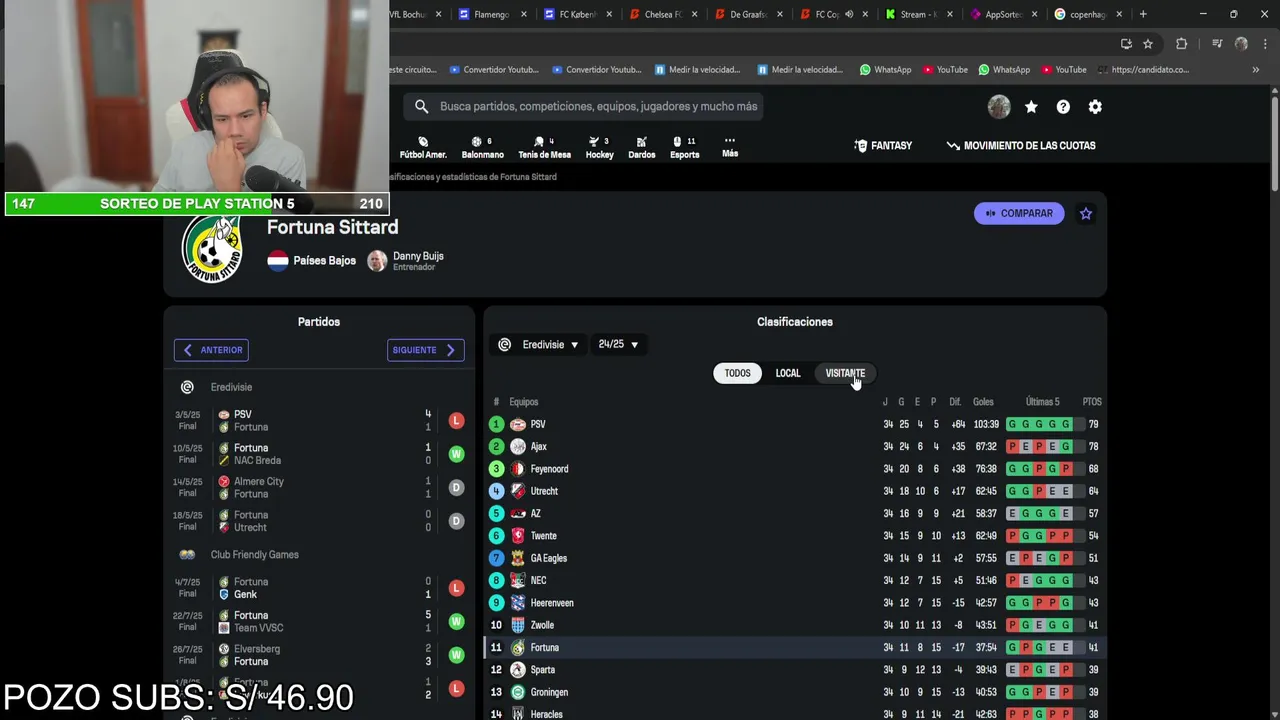1280x720 pixels.
Task: Open Zwolle in the standings
Action: point(795,625)
